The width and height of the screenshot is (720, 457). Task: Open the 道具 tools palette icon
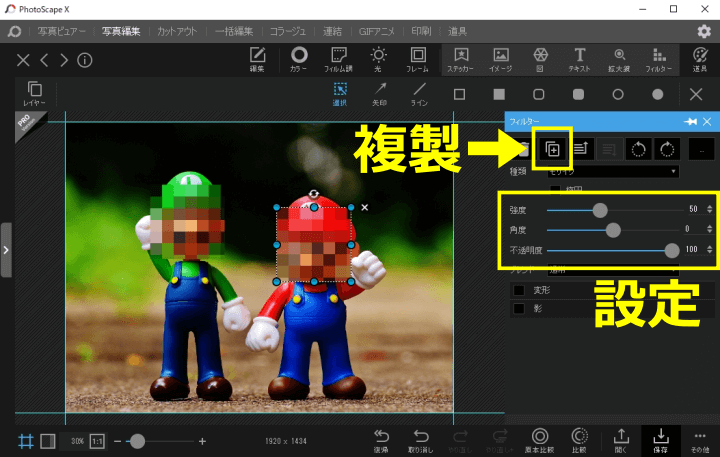[x=700, y=60]
